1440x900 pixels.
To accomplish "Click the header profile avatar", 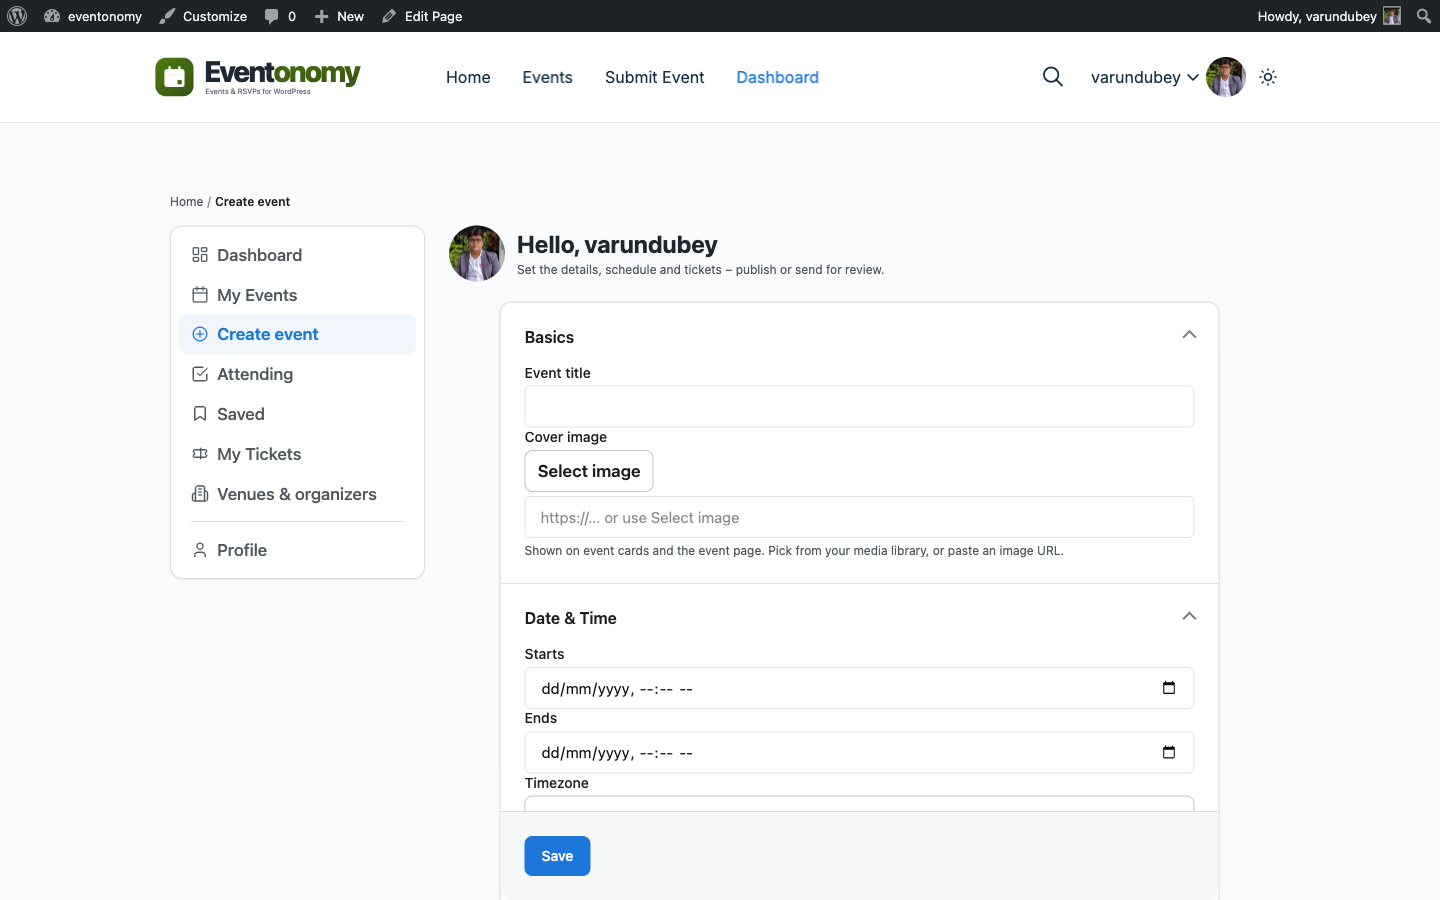I will pos(1225,77).
